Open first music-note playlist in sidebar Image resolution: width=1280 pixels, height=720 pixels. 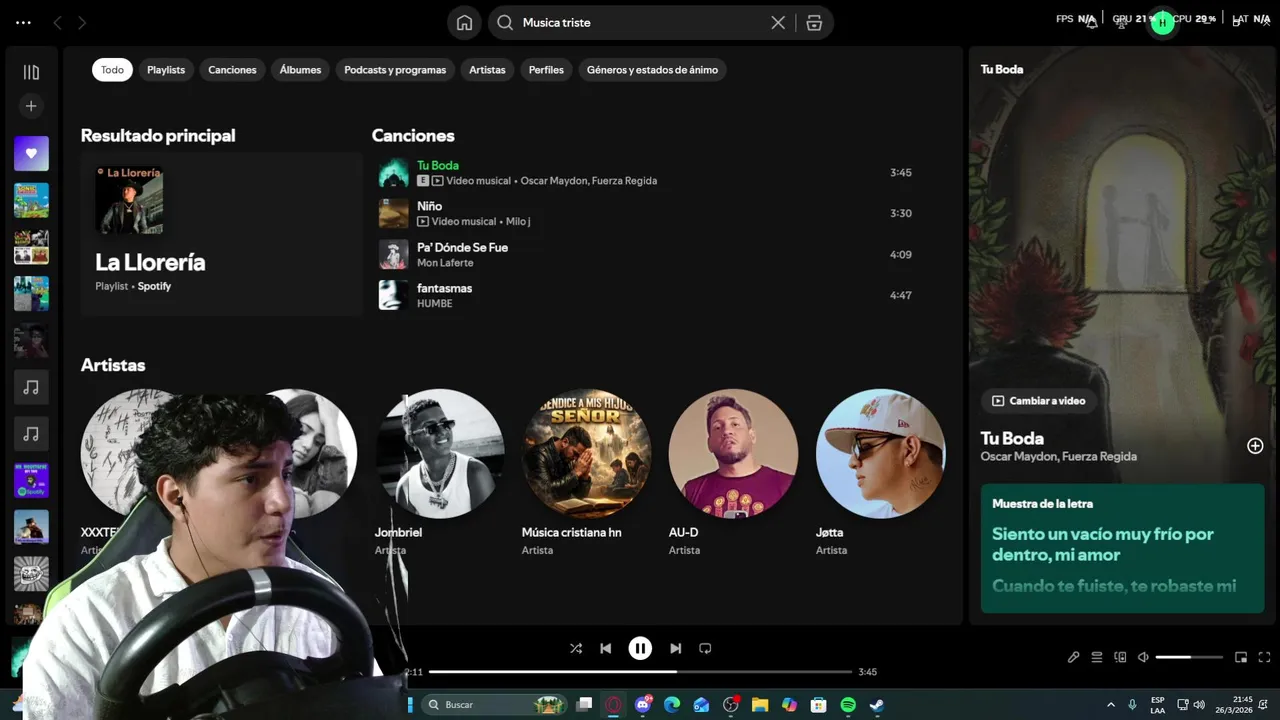(31, 387)
